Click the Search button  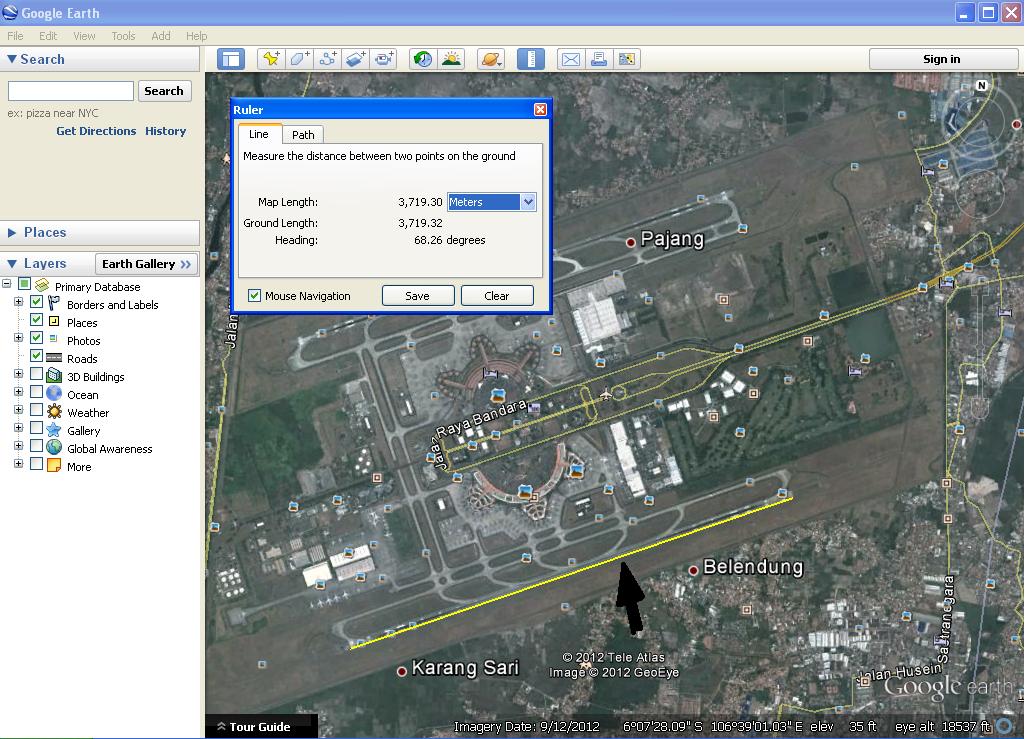(164, 91)
